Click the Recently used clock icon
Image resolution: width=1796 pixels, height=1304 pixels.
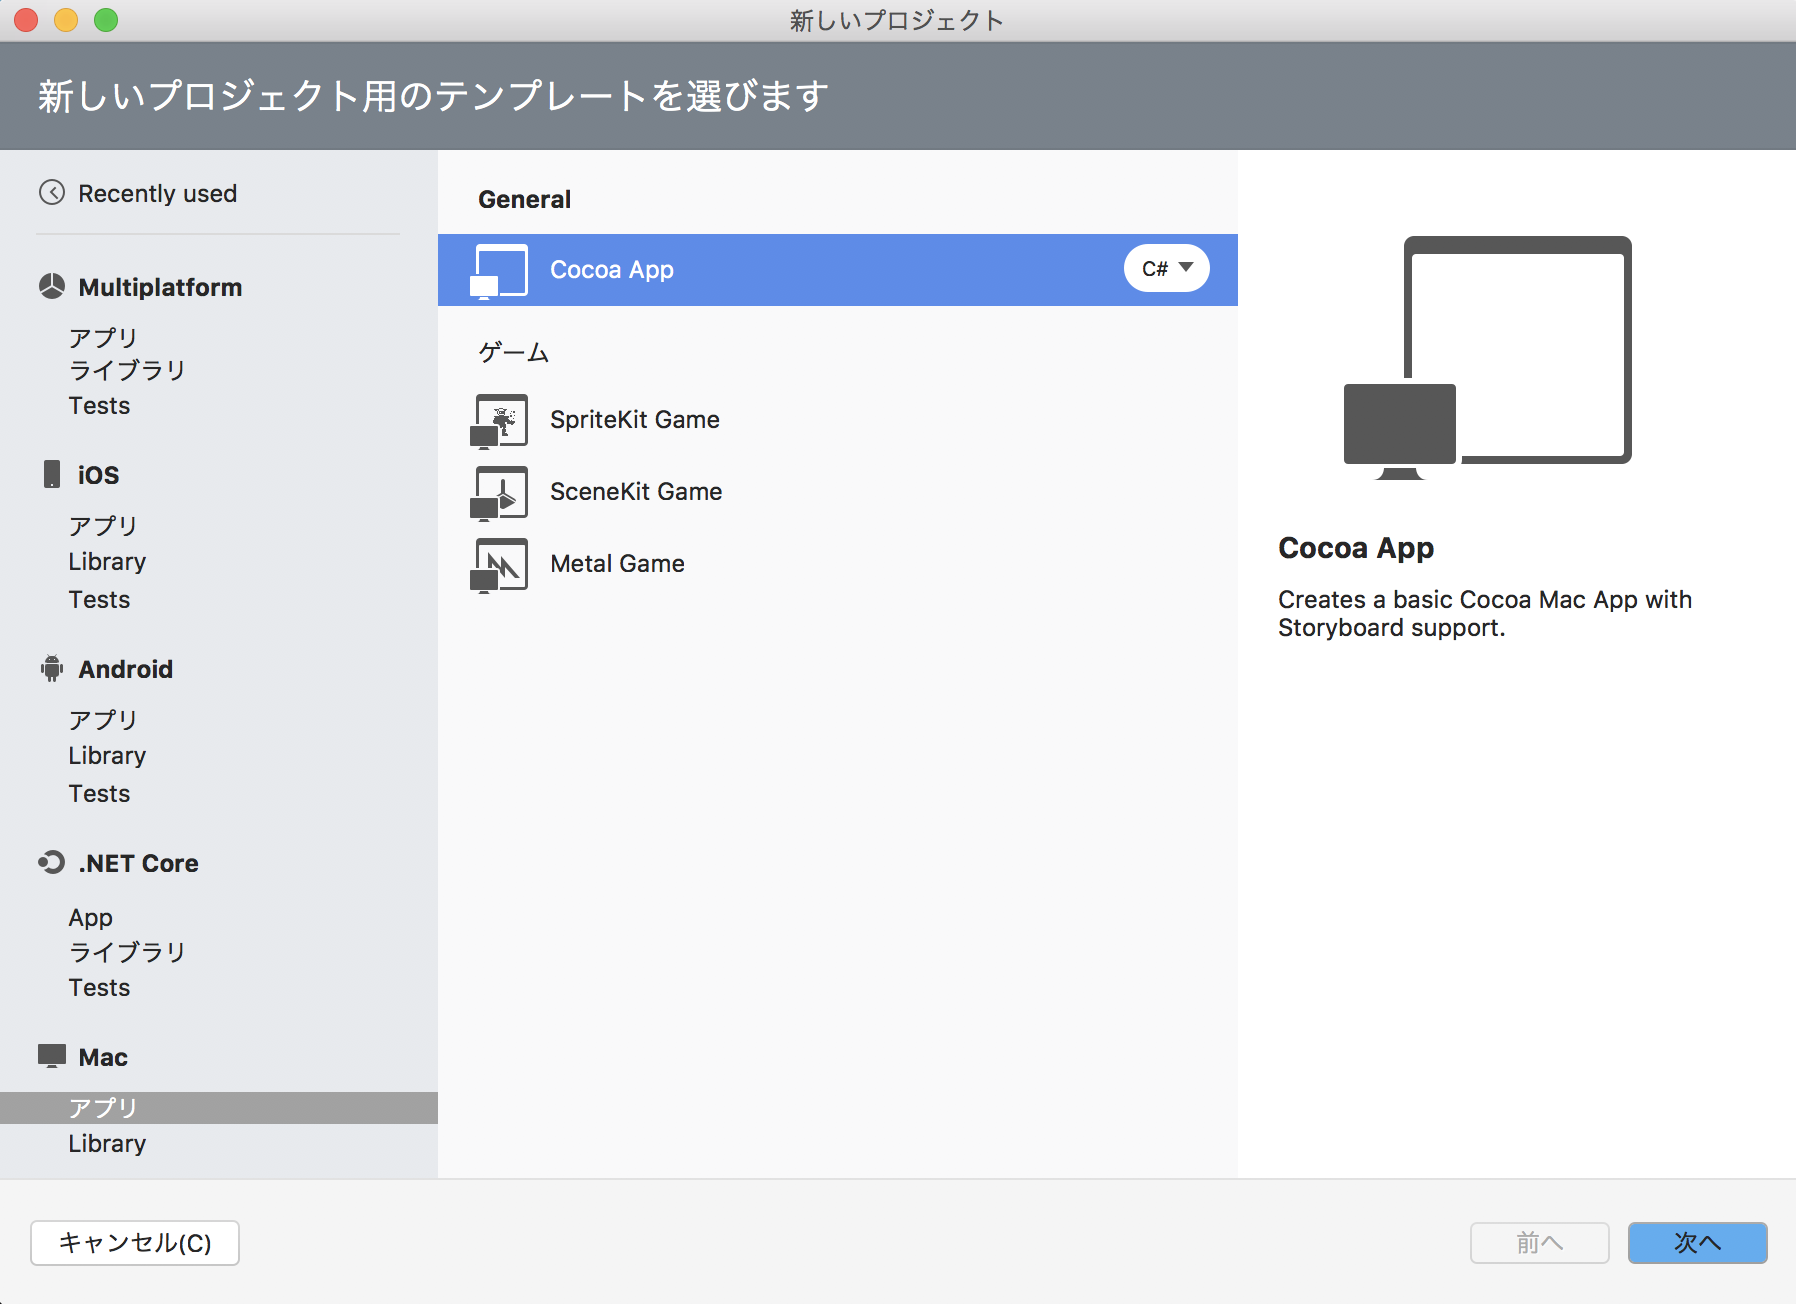[x=52, y=192]
